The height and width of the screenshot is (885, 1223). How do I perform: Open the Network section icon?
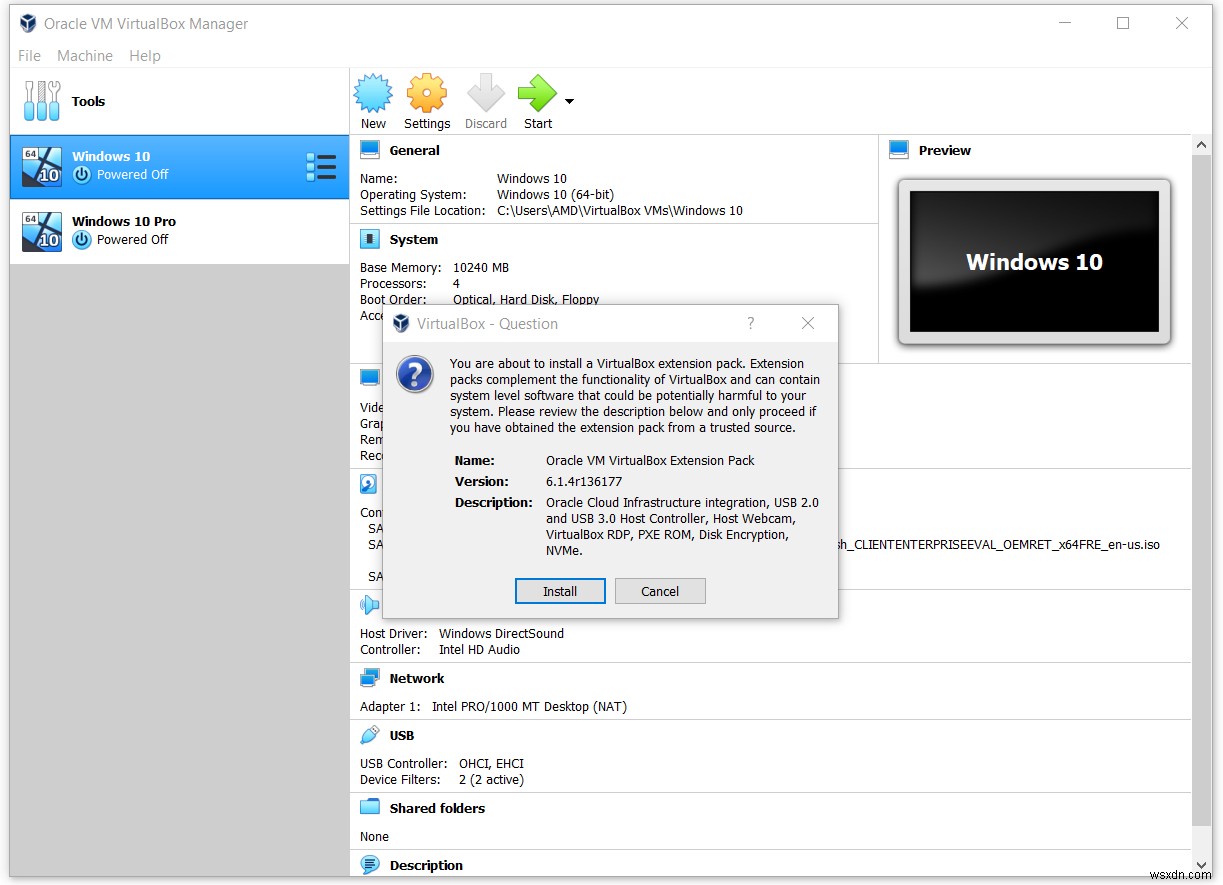point(368,678)
